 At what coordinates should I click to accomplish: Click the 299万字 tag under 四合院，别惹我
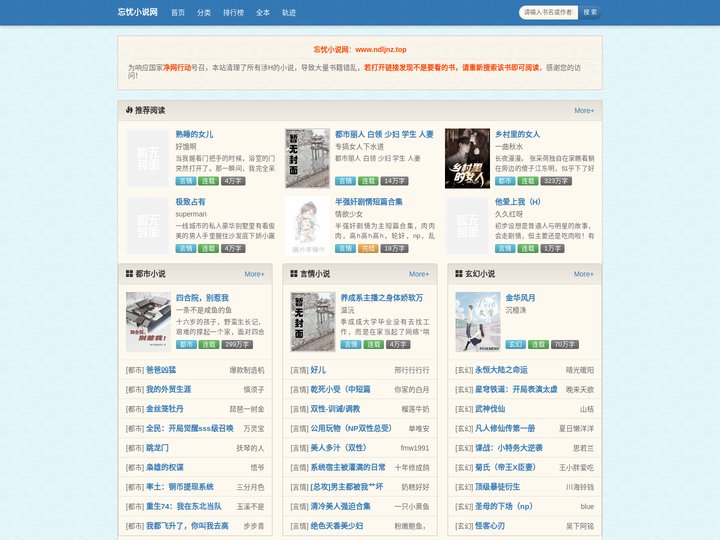pos(237,344)
